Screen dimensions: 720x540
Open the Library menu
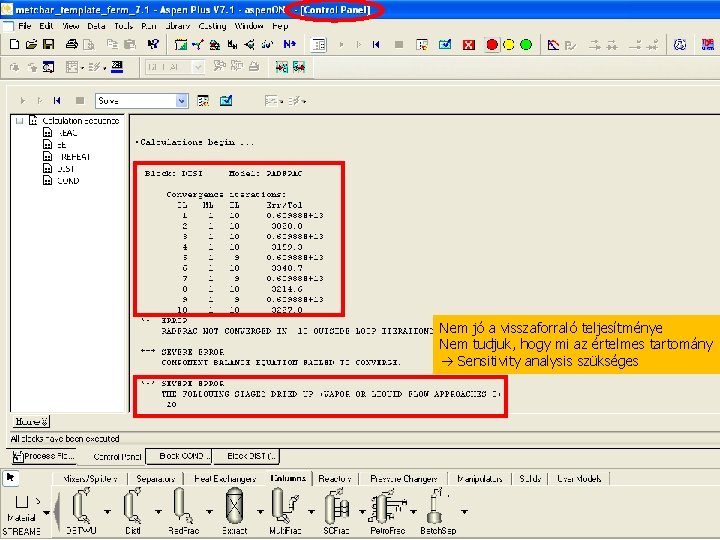[x=178, y=26]
